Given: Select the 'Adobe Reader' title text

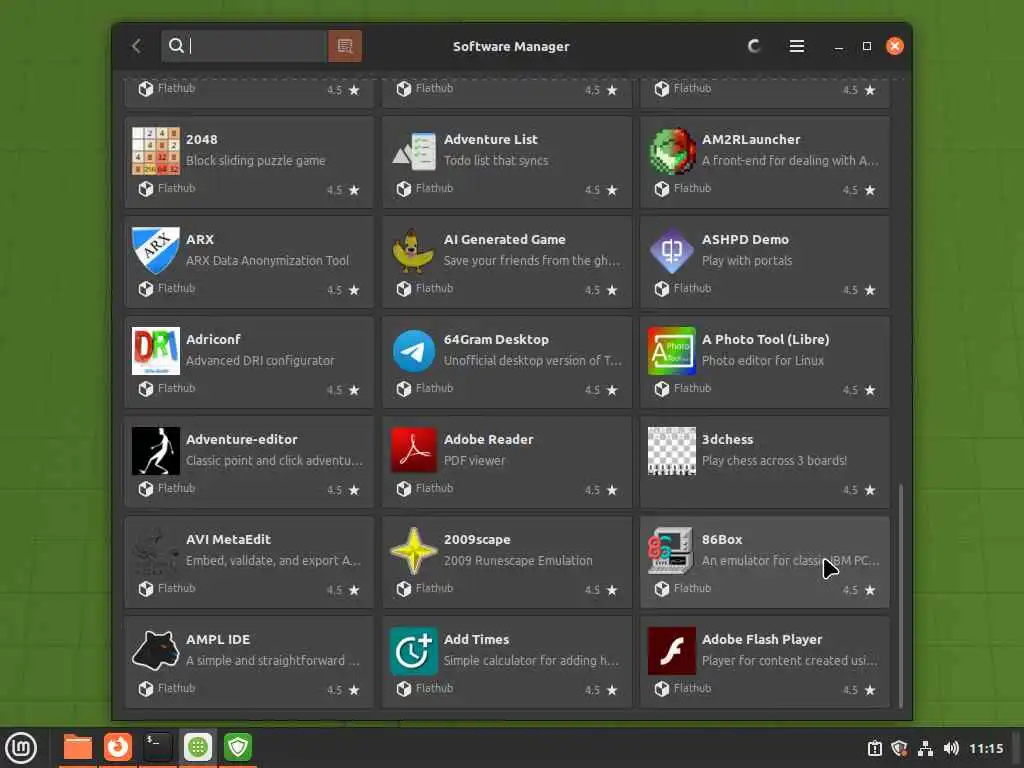Looking at the screenshot, I should click(x=488, y=440).
